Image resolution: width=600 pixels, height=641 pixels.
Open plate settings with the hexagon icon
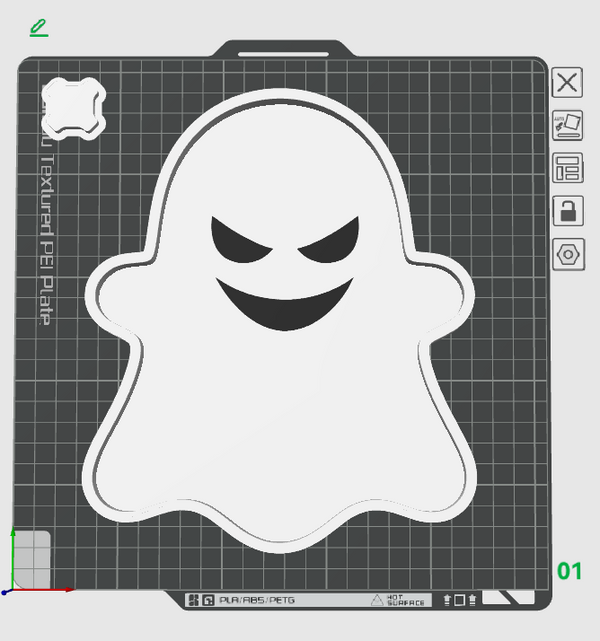pos(569,255)
